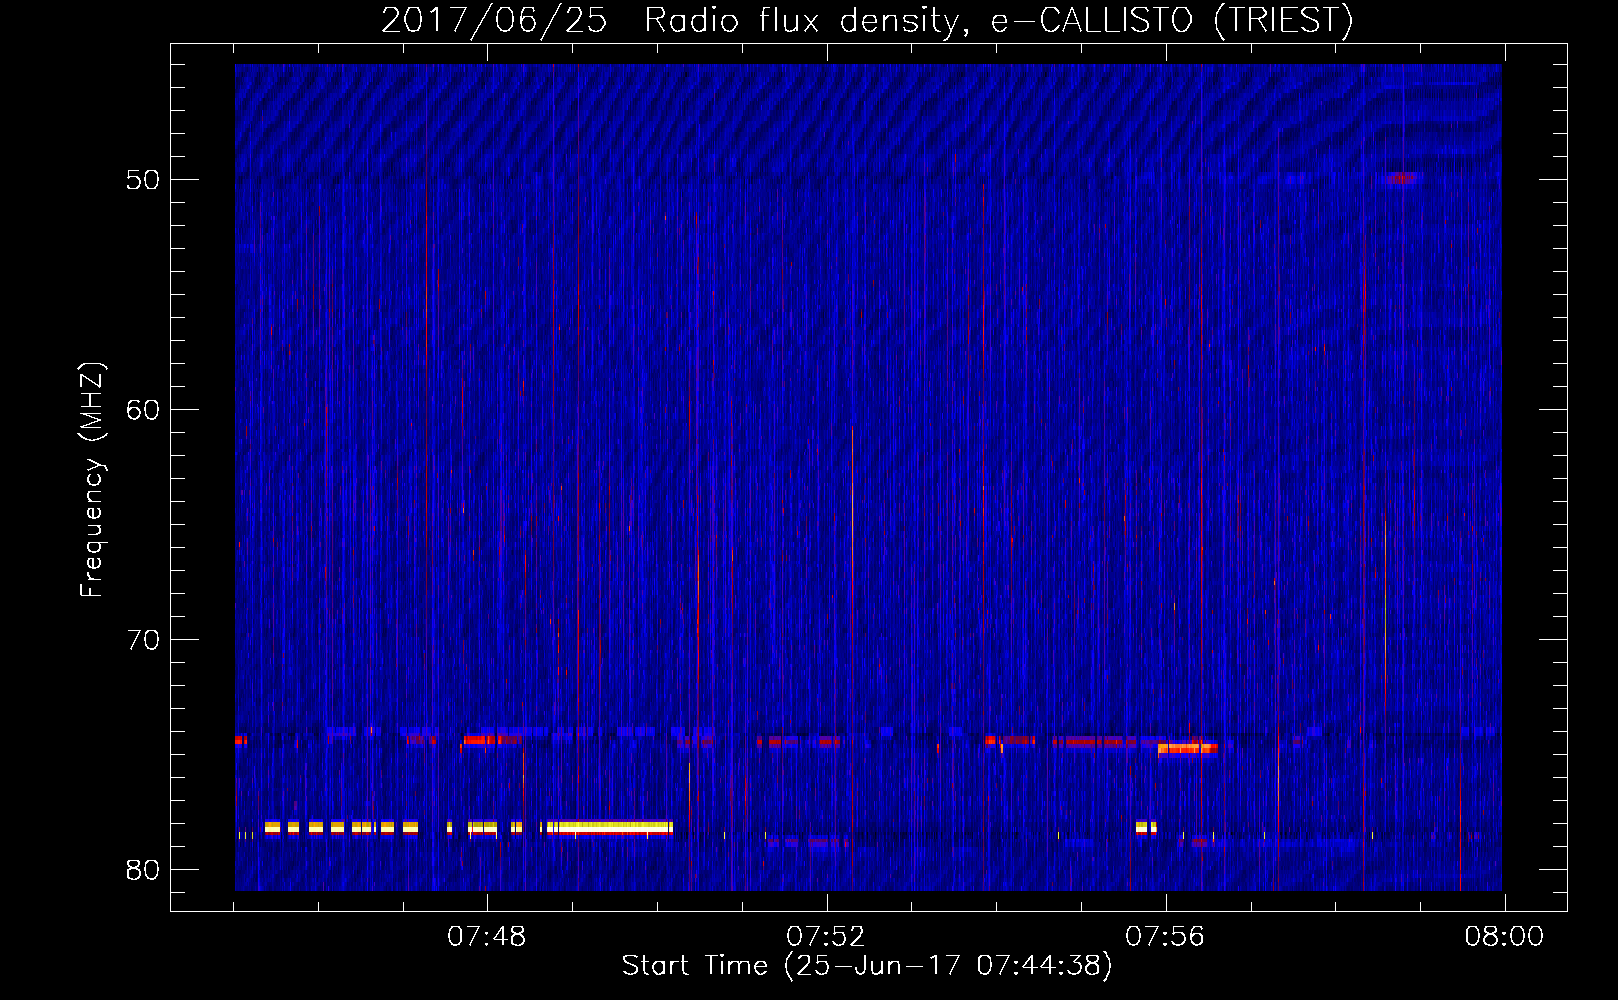The width and height of the screenshot is (1618, 1000).
Task: Click the 07:48 time tick label
Action: pyautogui.click(x=487, y=937)
